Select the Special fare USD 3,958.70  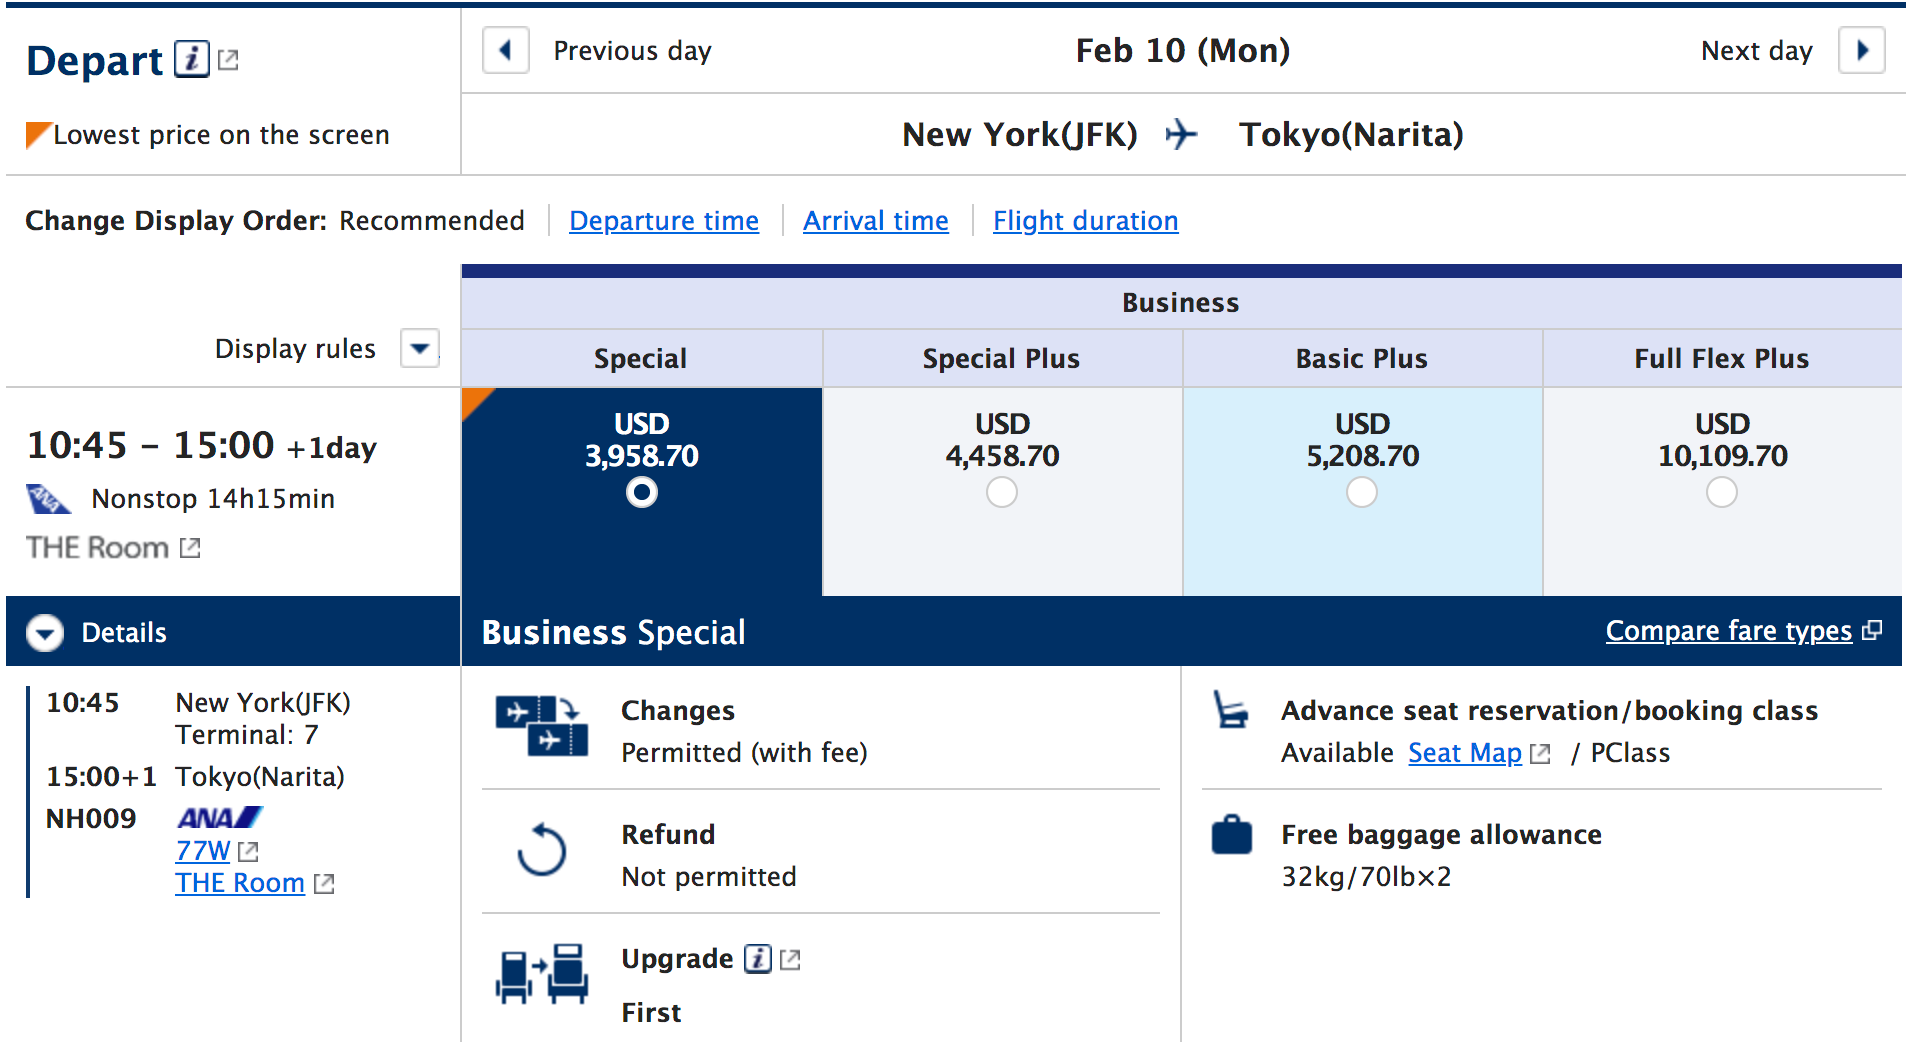[642, 492]
